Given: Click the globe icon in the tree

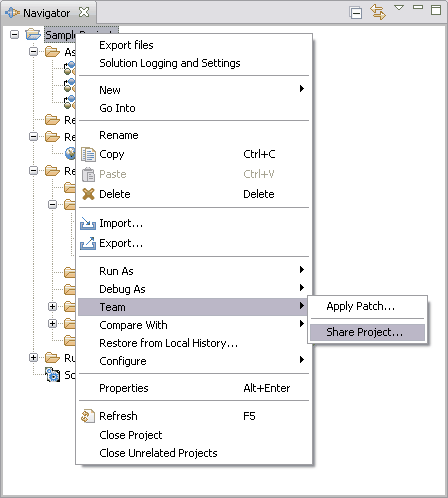Looking at the screenshot, I should coord(71,153).
